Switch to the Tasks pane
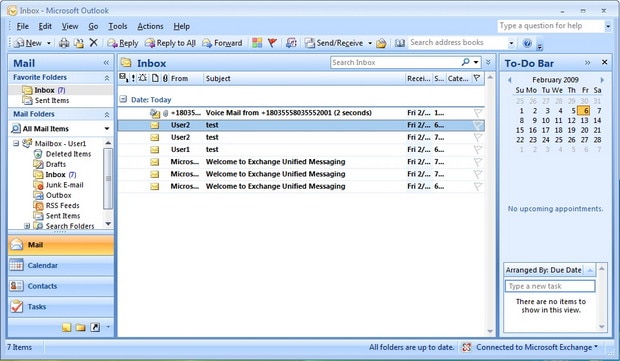 61,306
